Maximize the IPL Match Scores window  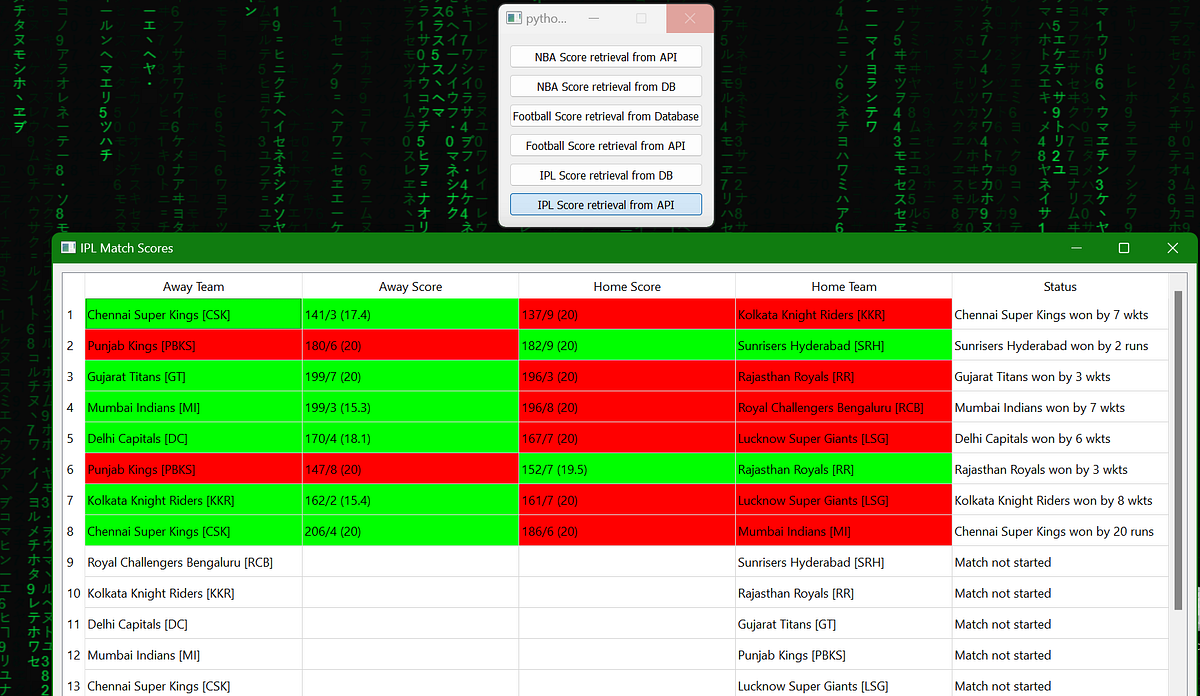(x=1123, y=247)
